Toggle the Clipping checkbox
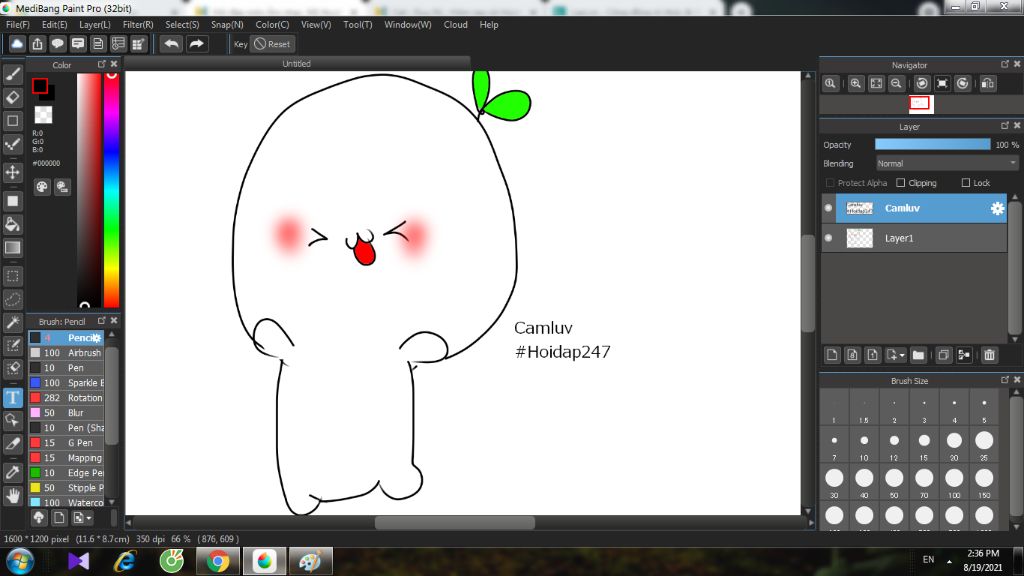Image resolution: width=1024 pixels, height=576 pixels. (x=901, y=183)
